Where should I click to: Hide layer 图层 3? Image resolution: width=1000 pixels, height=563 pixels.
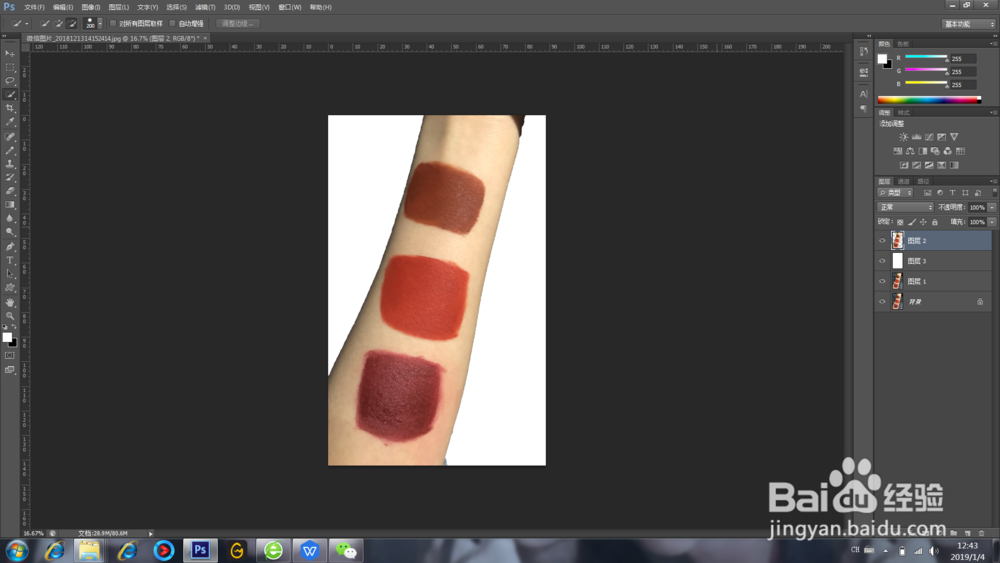[x=883, y=261]
